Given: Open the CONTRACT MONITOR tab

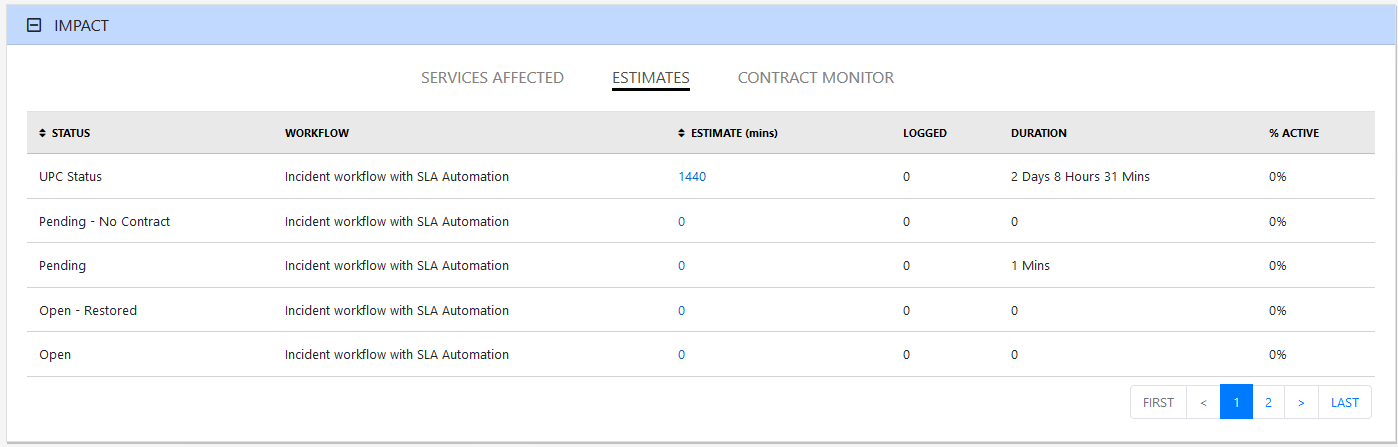Looking at the screenshot, I should pyautogui.click(x=815, y=78).
